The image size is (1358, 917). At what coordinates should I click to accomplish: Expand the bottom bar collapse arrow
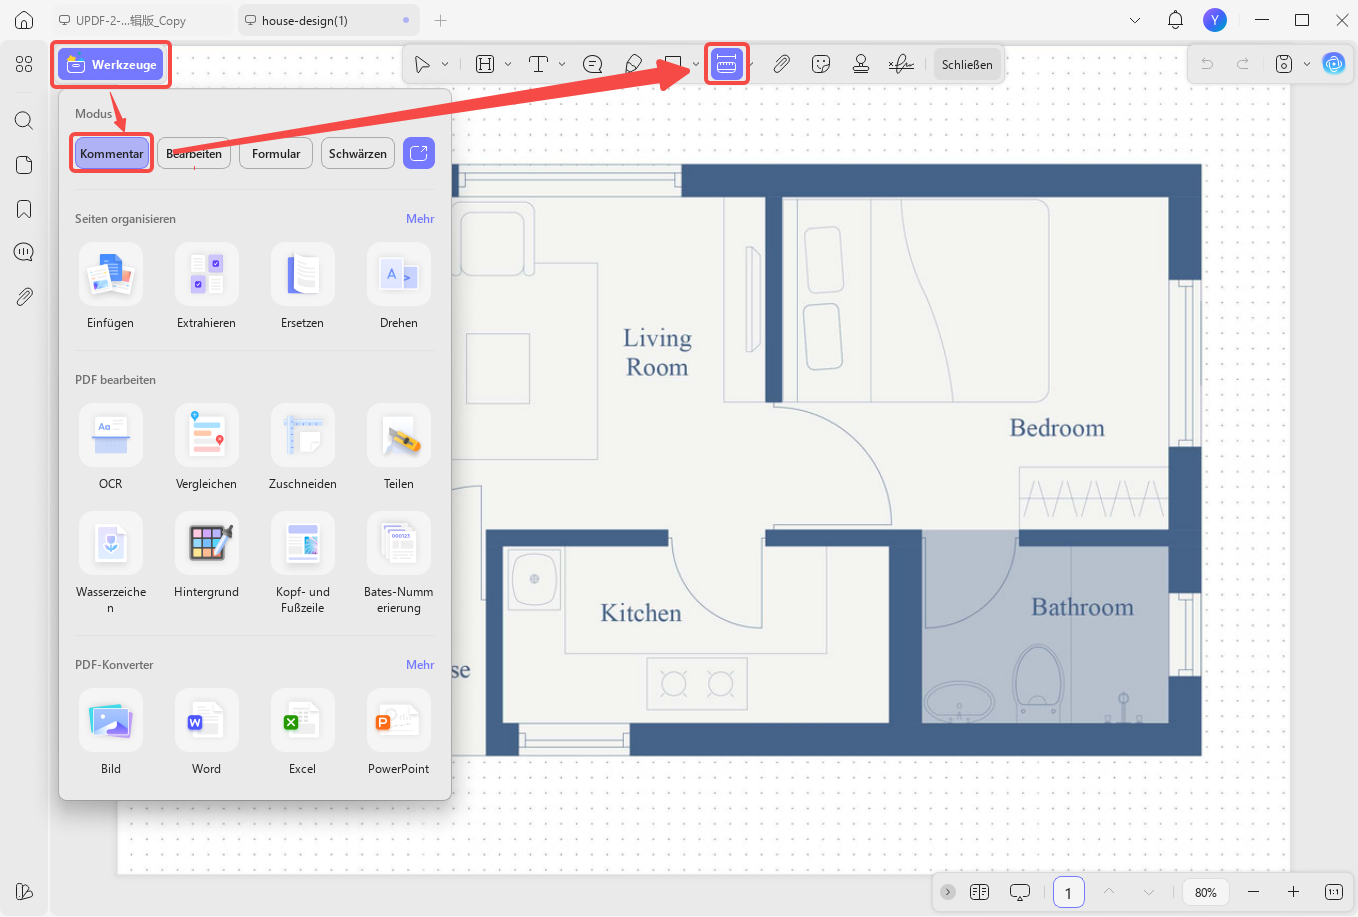point(947,892)
